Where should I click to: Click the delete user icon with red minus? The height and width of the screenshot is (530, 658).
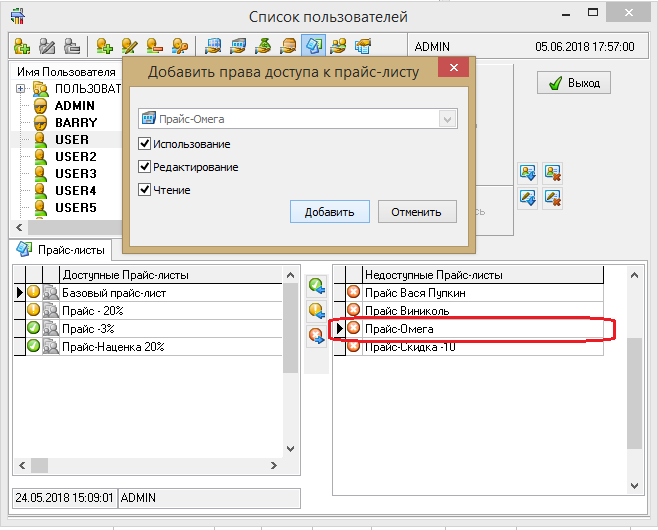click(154, 46)
